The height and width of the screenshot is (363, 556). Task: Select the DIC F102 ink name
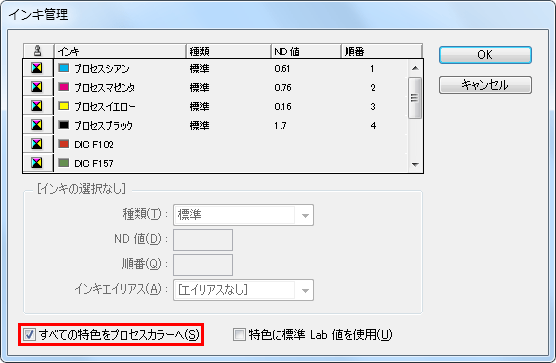coord(94,145)
